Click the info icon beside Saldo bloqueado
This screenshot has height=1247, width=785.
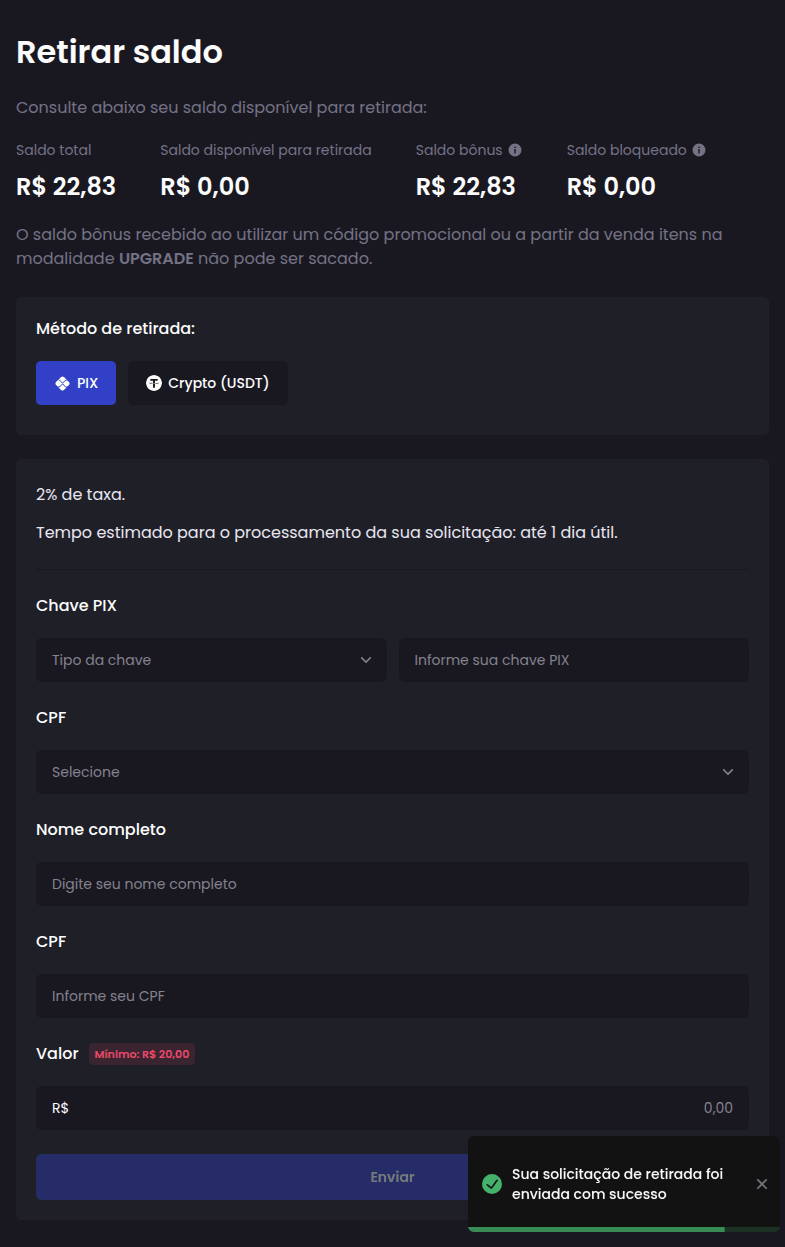coord(699,150)
